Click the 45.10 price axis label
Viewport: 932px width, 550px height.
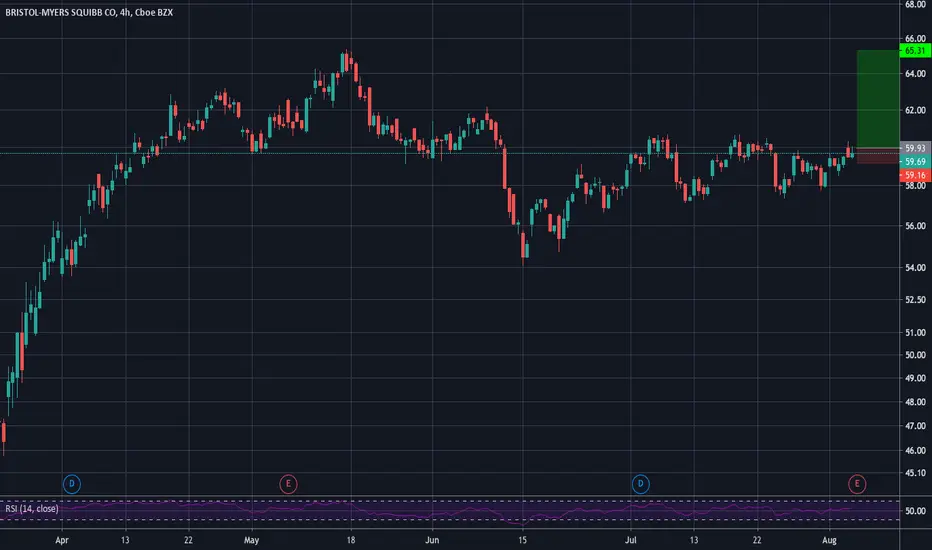915,473
